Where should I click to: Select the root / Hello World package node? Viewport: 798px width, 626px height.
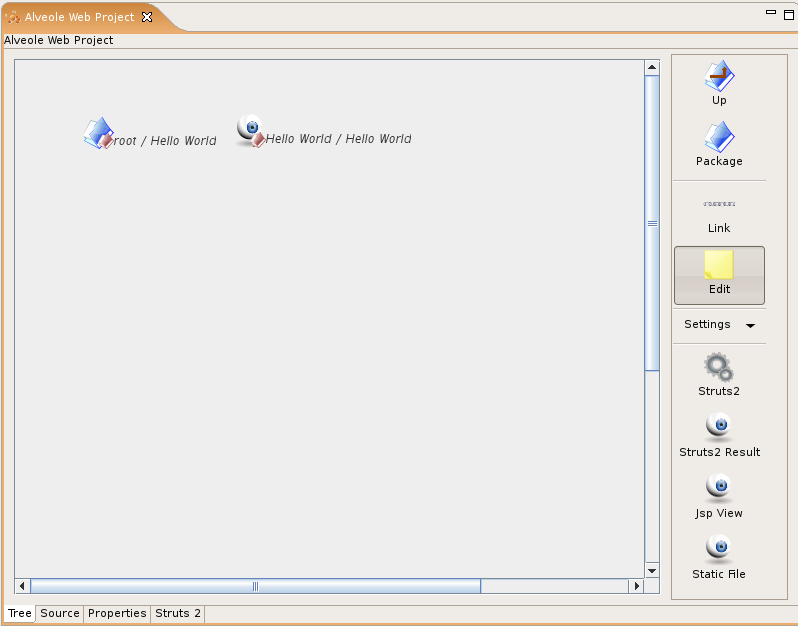(x=99, y=134)
